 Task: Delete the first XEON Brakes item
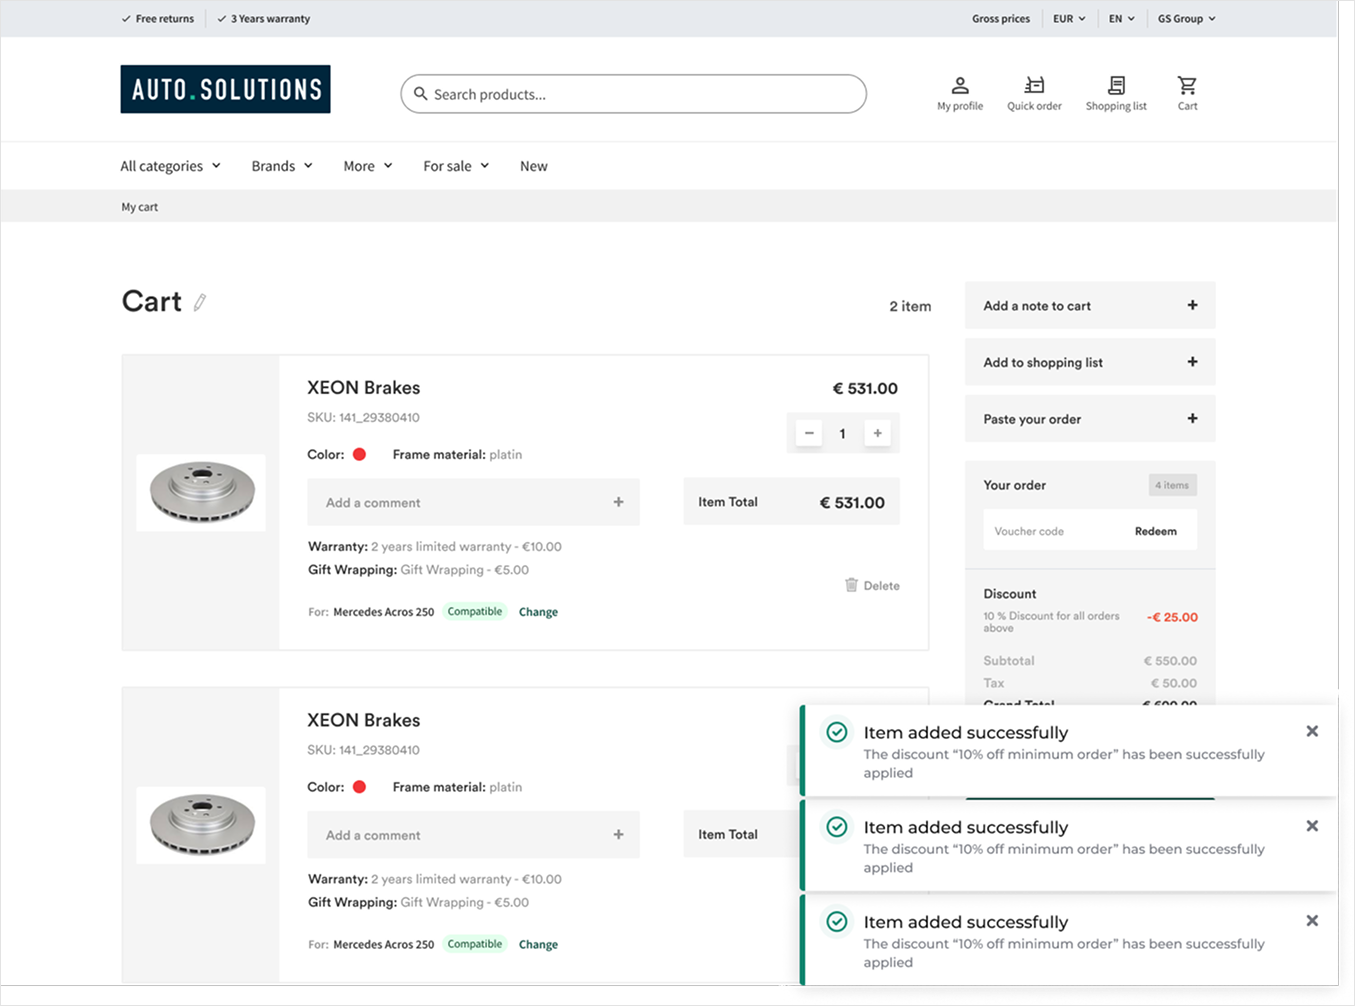(872, 586)
